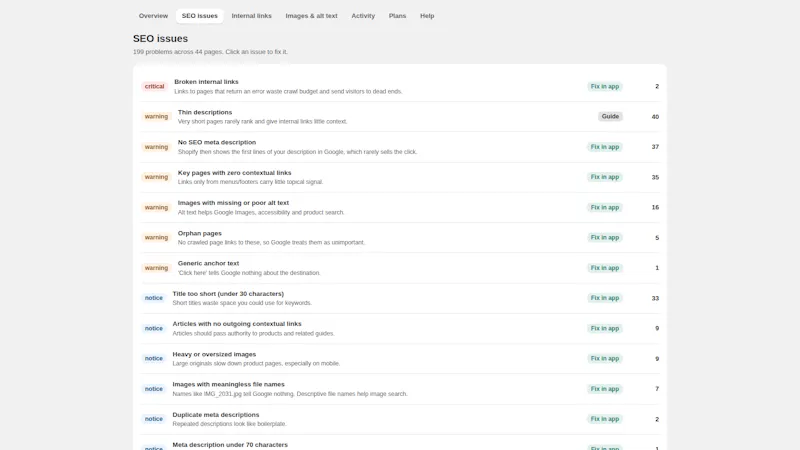The width and height of the screenshot is (800, 450).
Task: Fix Images with meaningless file names in app
Action: pyautogui.click(x=605, y=389)
